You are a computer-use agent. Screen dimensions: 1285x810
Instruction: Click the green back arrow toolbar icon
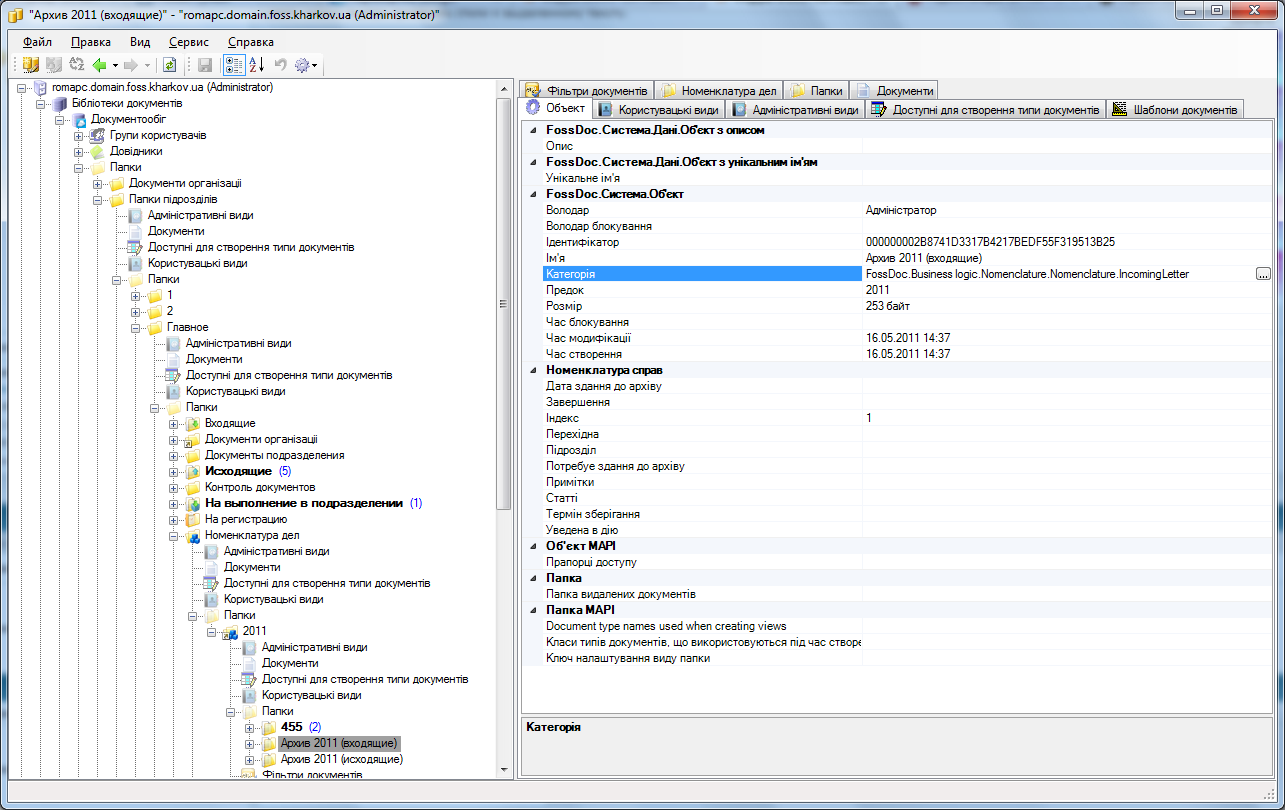point(99,65)
